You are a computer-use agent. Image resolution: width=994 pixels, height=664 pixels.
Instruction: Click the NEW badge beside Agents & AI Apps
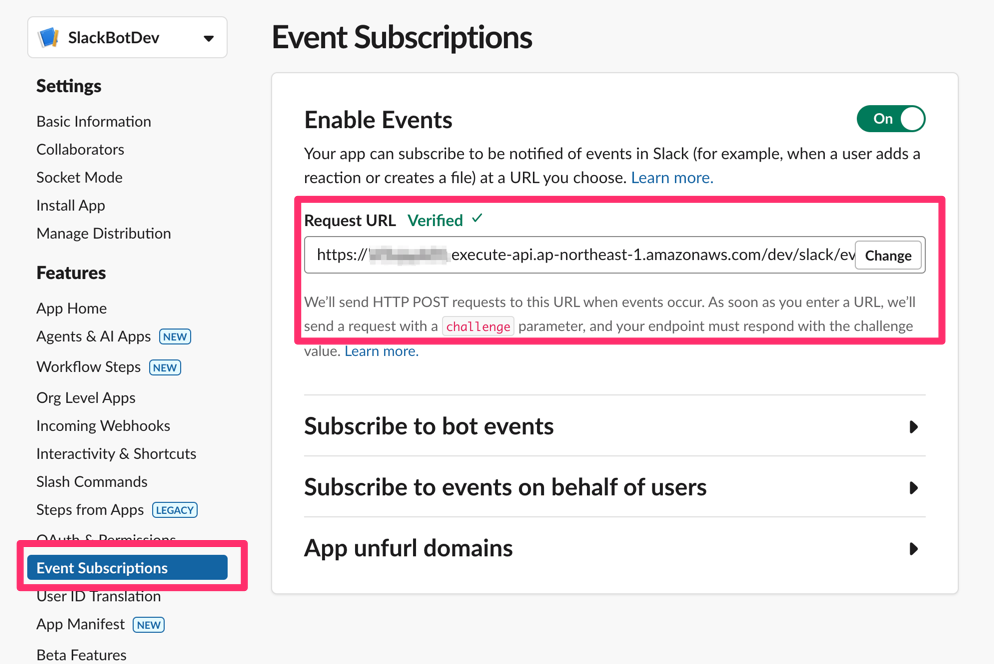pos(174,336)
